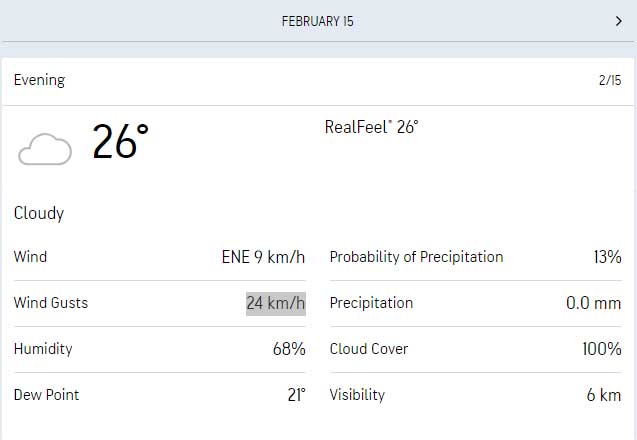This screenshot has height=440, width=637.
Task: Go to next day using the right chevron
Action: point(619,20)
